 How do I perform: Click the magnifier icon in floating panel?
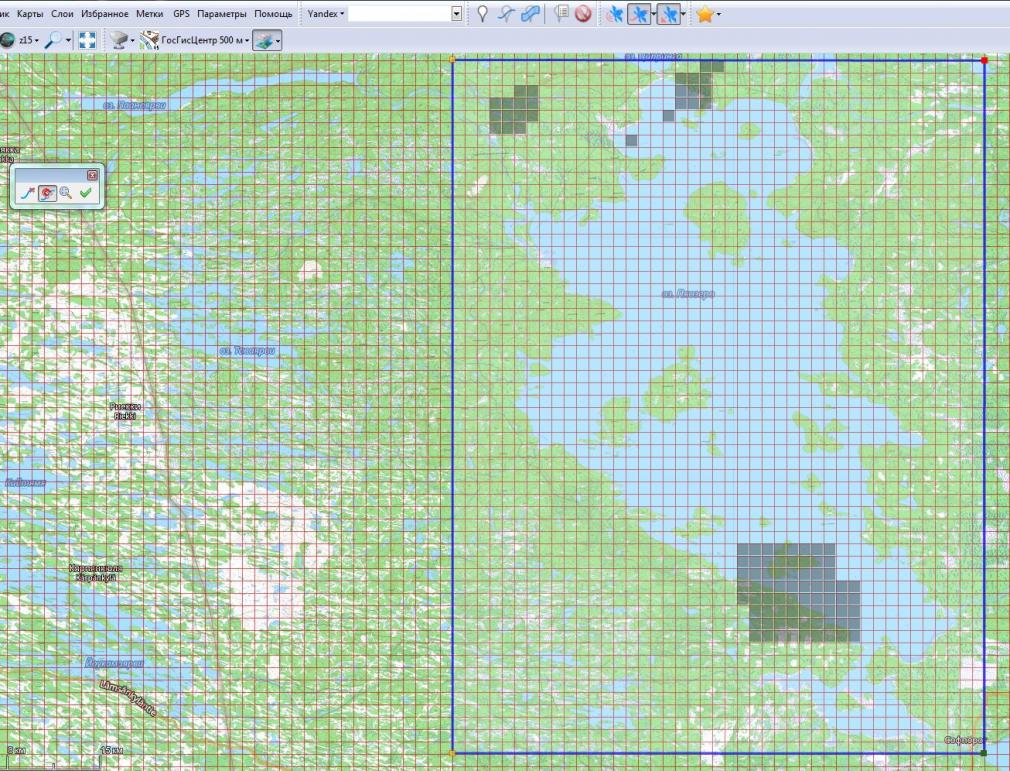[66, 193]
